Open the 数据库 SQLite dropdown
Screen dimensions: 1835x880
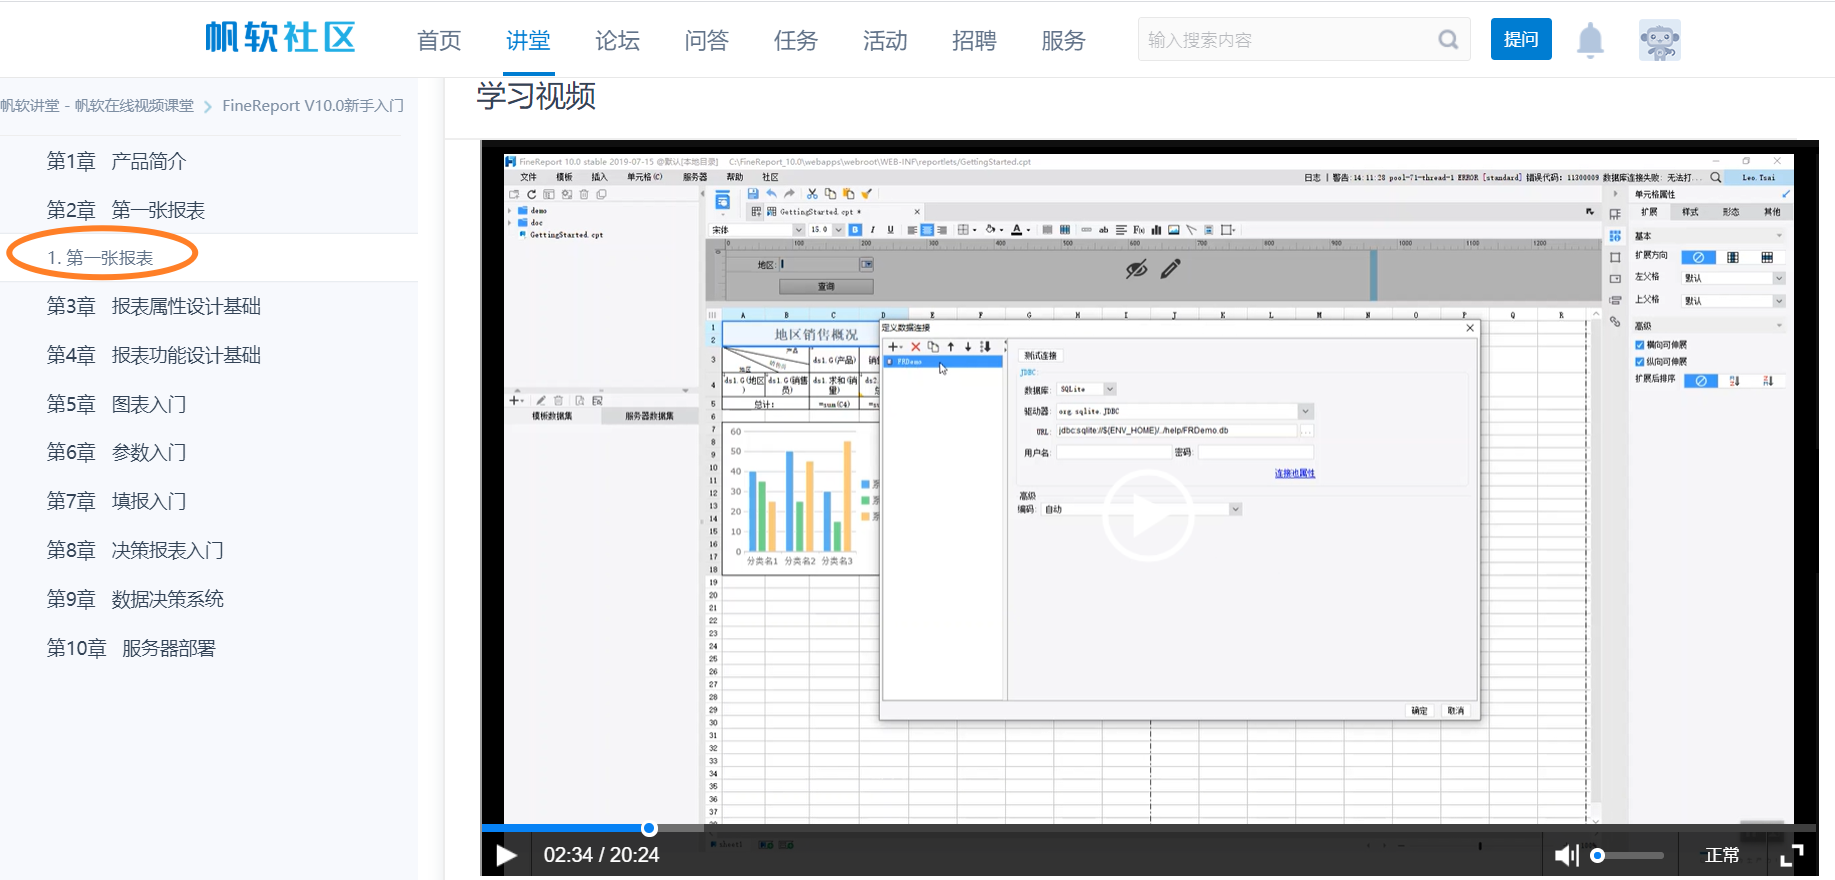tap(1110, 389)
